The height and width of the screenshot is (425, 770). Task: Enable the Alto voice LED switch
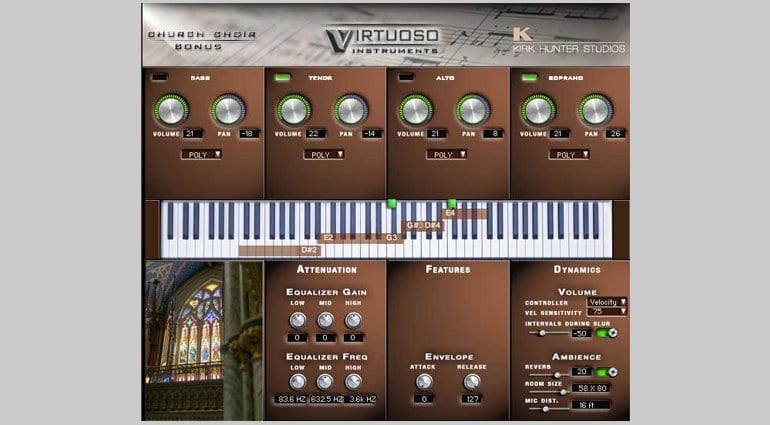tap(406, 77)
